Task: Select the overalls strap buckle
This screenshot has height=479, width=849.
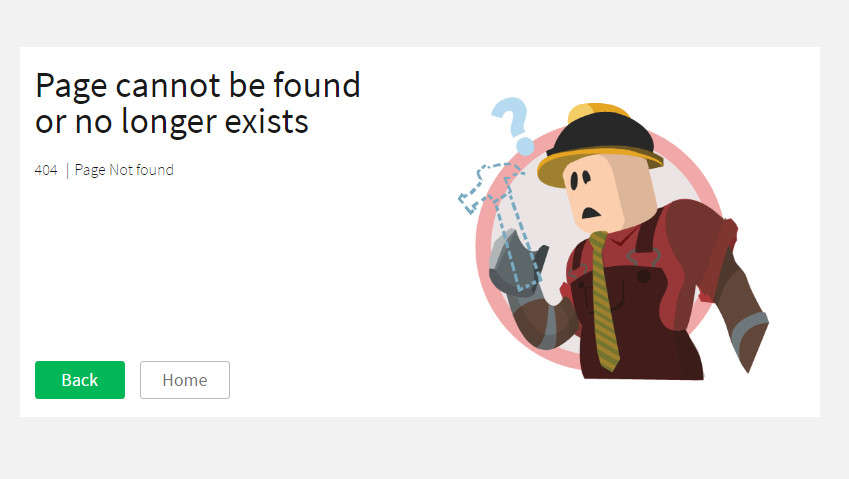Action: (x=644, y=257)
